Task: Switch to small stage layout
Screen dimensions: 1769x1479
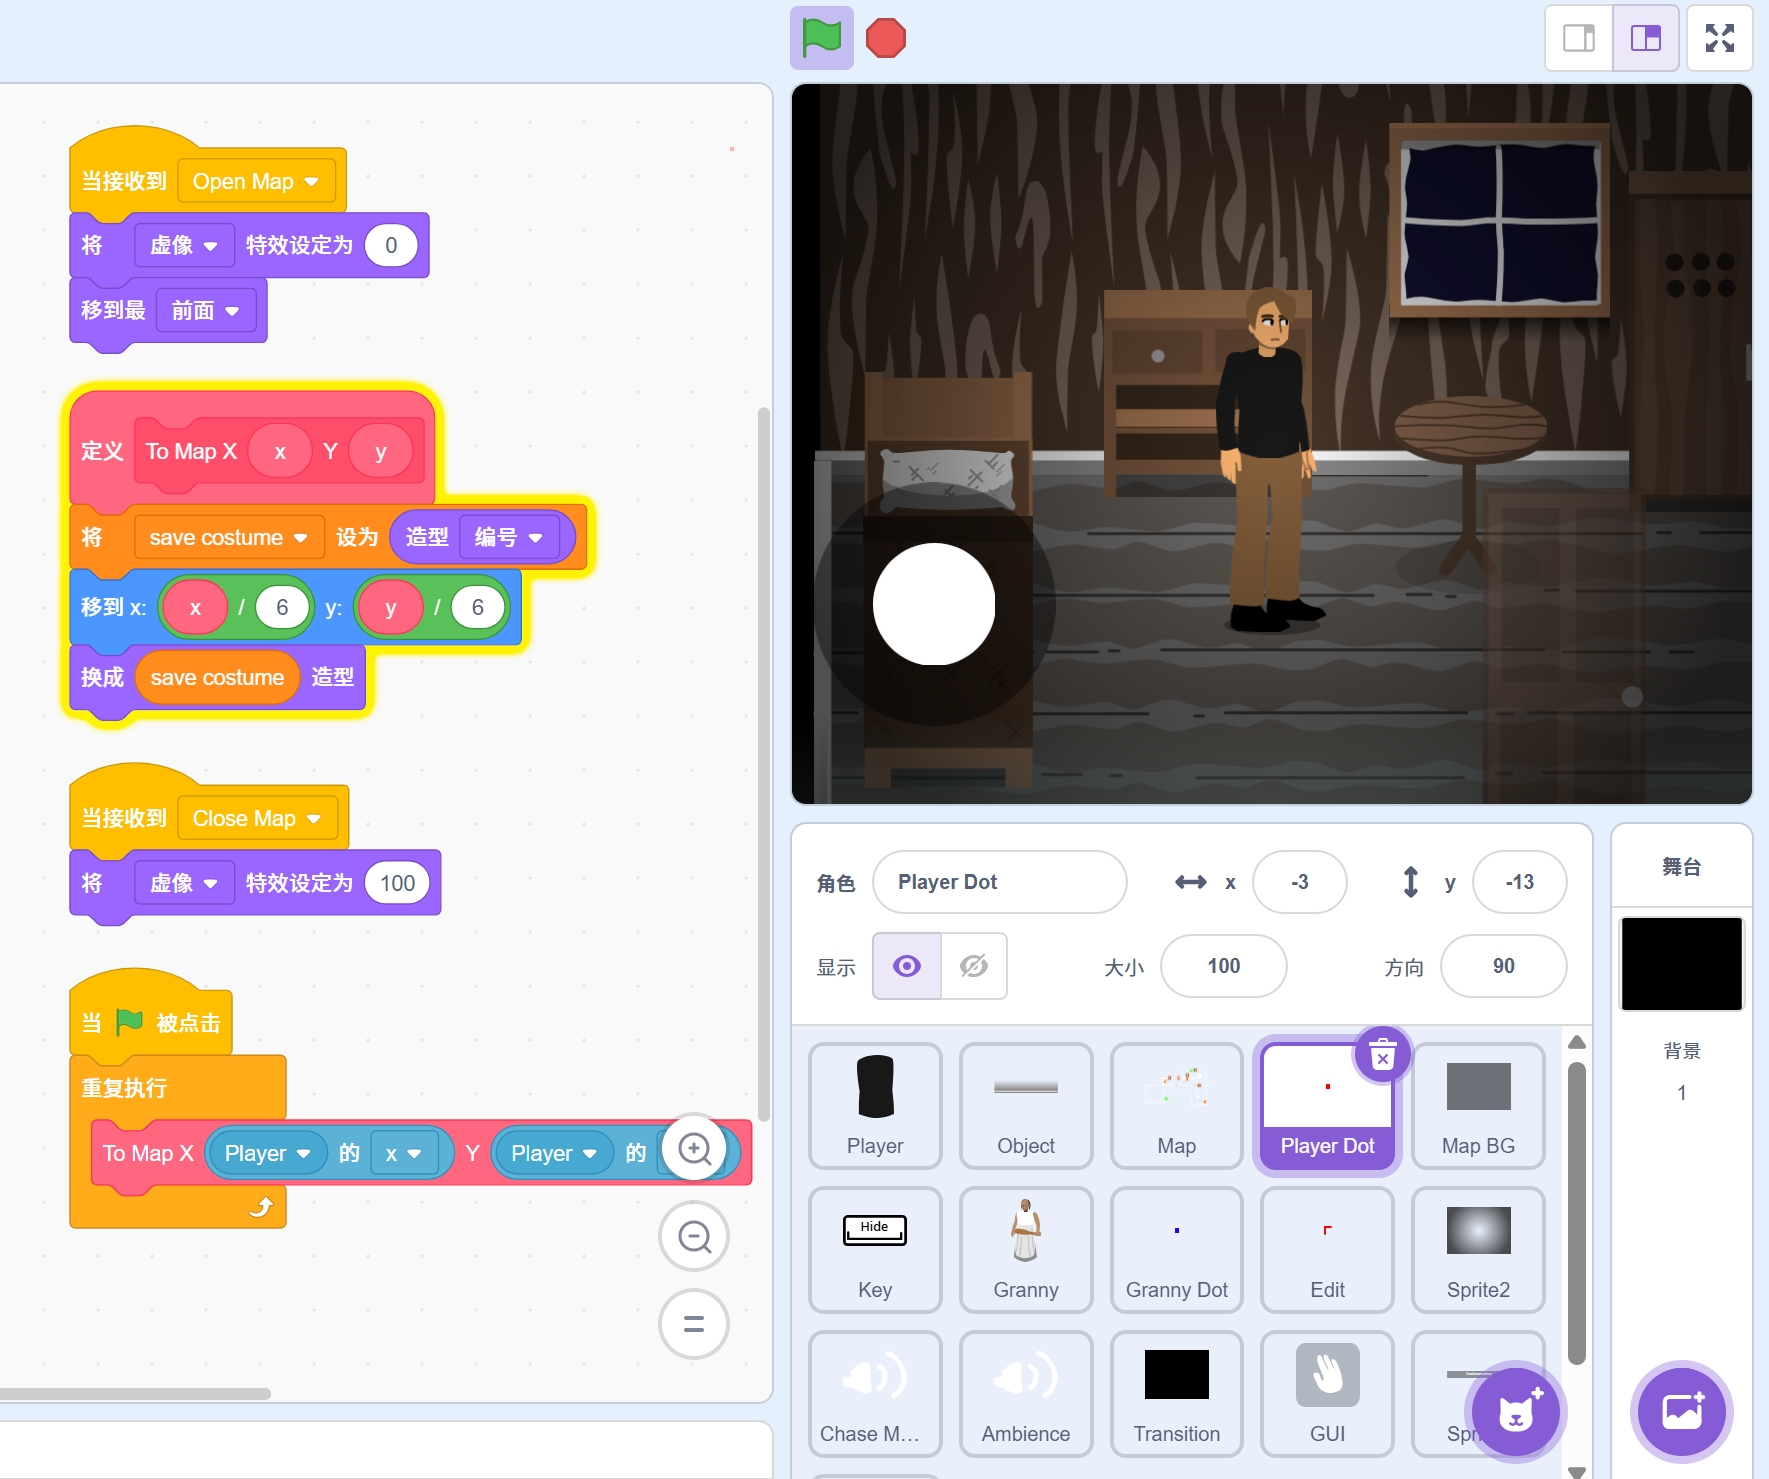Action: click(1579, 38)
